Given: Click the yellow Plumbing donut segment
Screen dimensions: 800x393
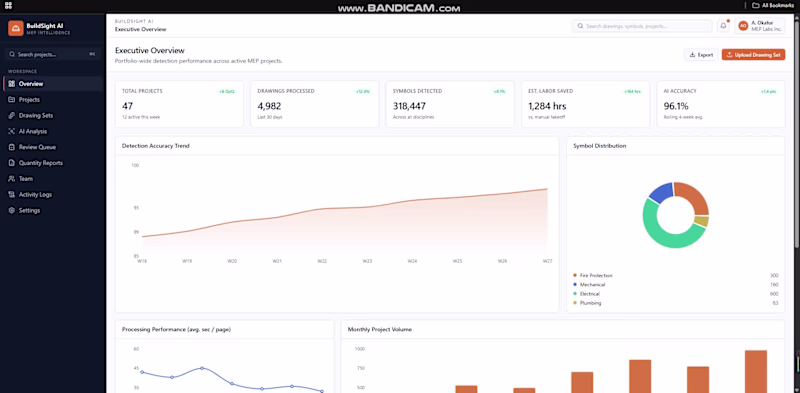Looking at the screenshot, I should tap(702, 221).
